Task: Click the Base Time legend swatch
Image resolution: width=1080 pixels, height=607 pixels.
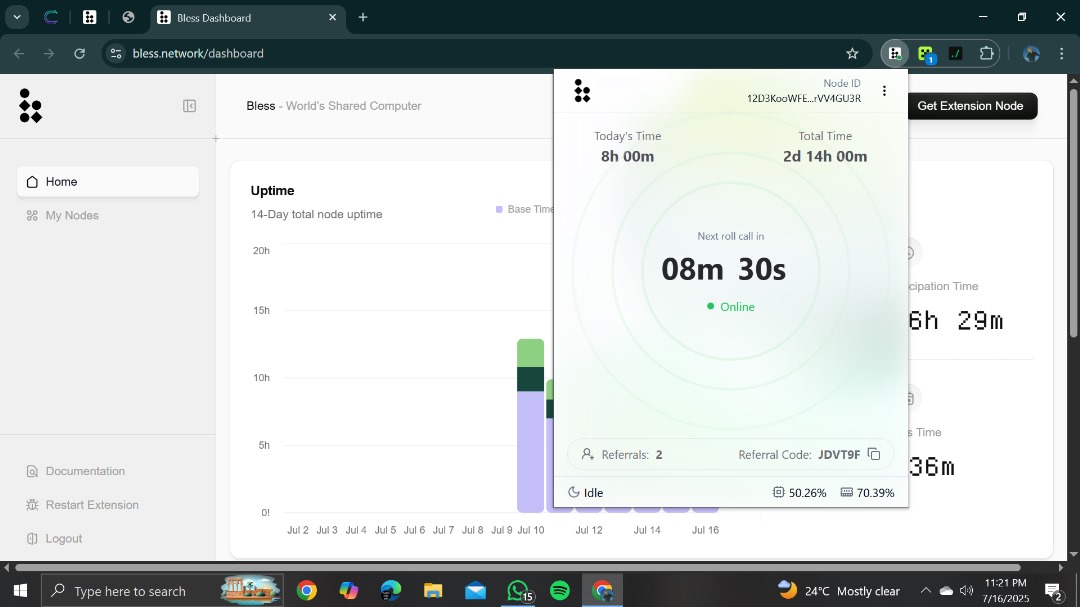Action: click(499, 209)
